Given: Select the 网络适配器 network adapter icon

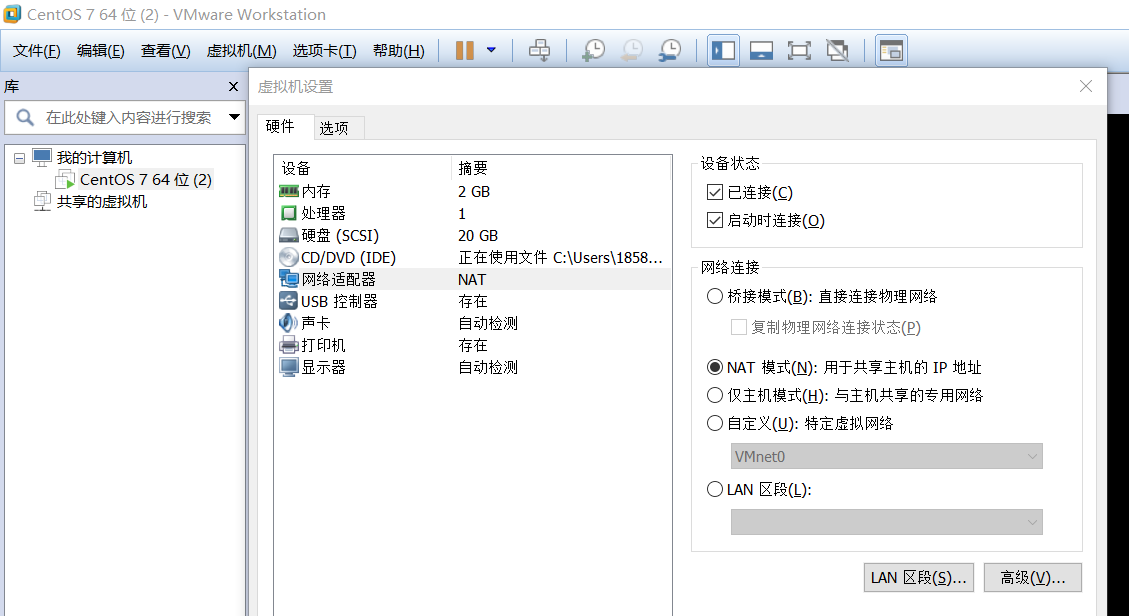Looking at the screenshot, I should click(x=289, y=279).
